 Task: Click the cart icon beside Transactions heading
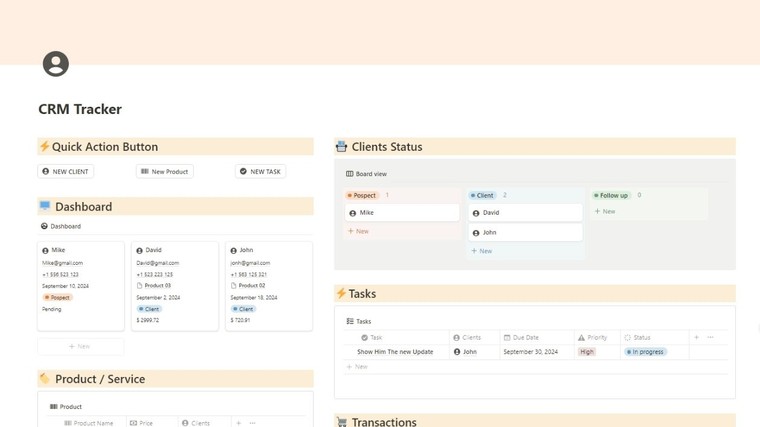pyautogui.click(x=342, y=422)
